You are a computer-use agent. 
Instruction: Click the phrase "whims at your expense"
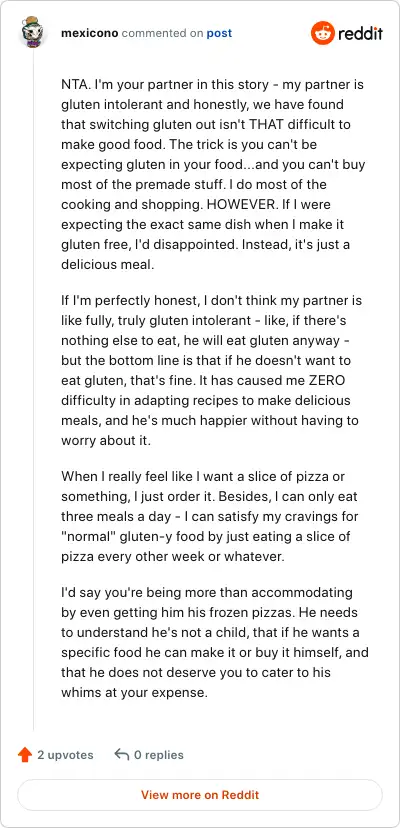pos(133,692)
